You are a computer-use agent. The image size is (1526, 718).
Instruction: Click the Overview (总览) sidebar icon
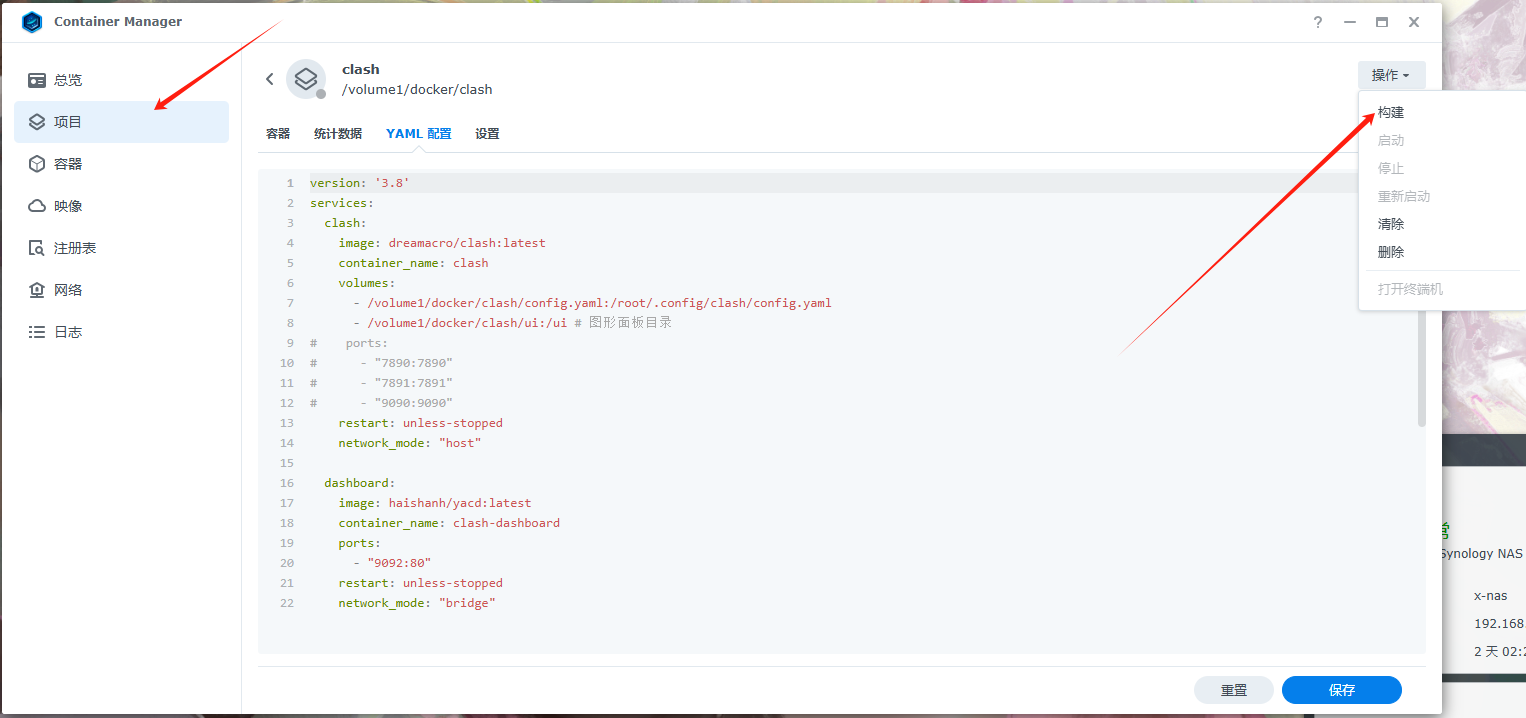pyautogui.click(x=37, y=80)
